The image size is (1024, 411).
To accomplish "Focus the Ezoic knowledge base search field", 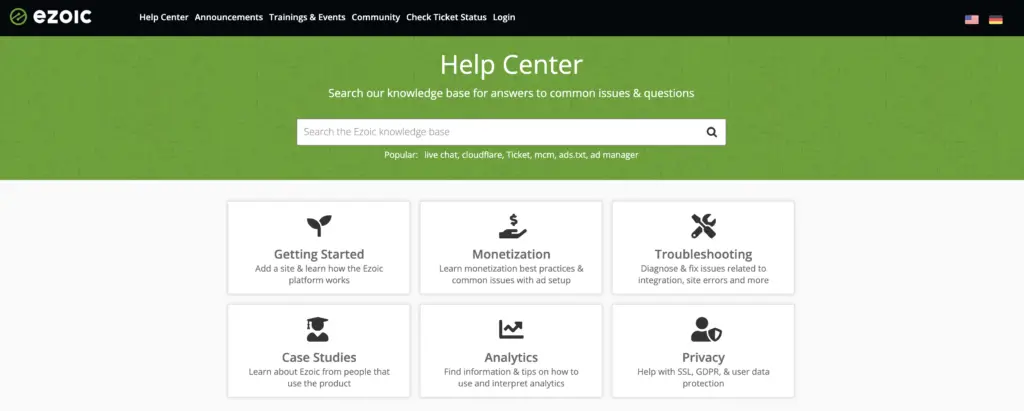I will pos(501,132).
